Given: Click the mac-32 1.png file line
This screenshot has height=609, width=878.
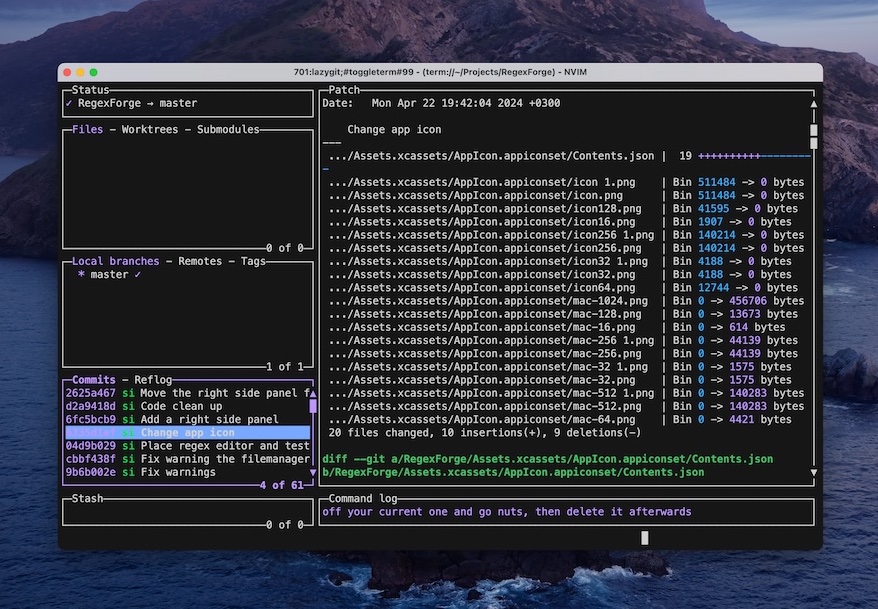Looking at the screenshot, I should point(560,367).
